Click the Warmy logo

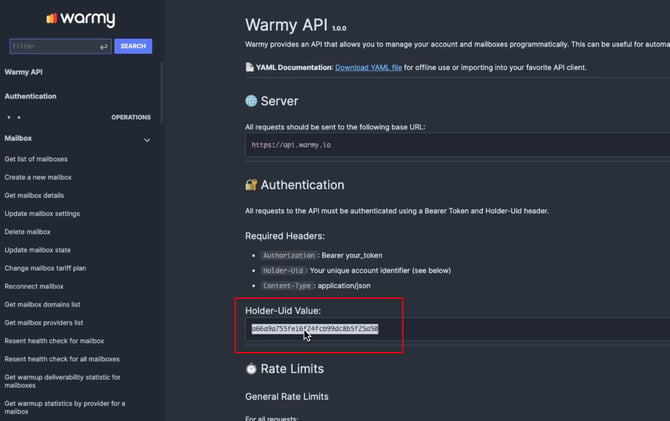point(81,19)
